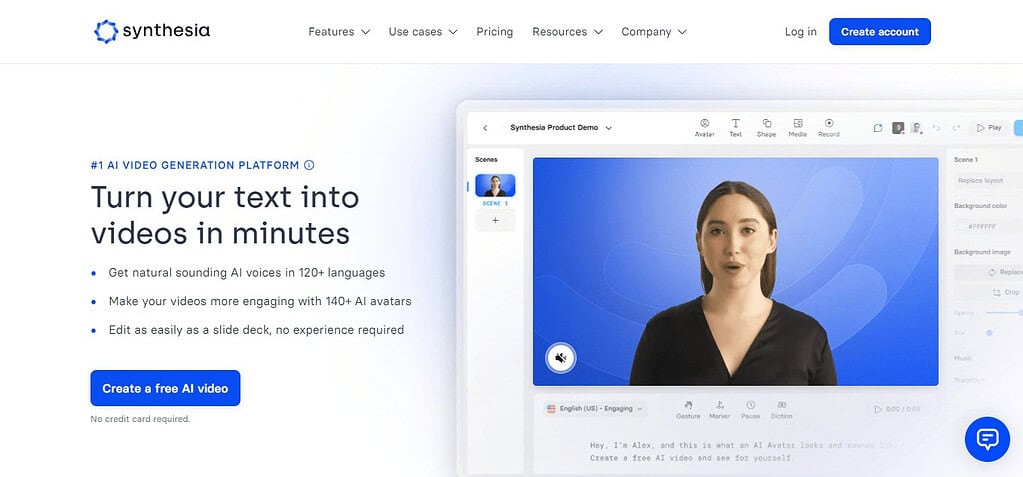1023x477 pixels.
Task: Insert a Pause with clock icon
Action: 750,410
